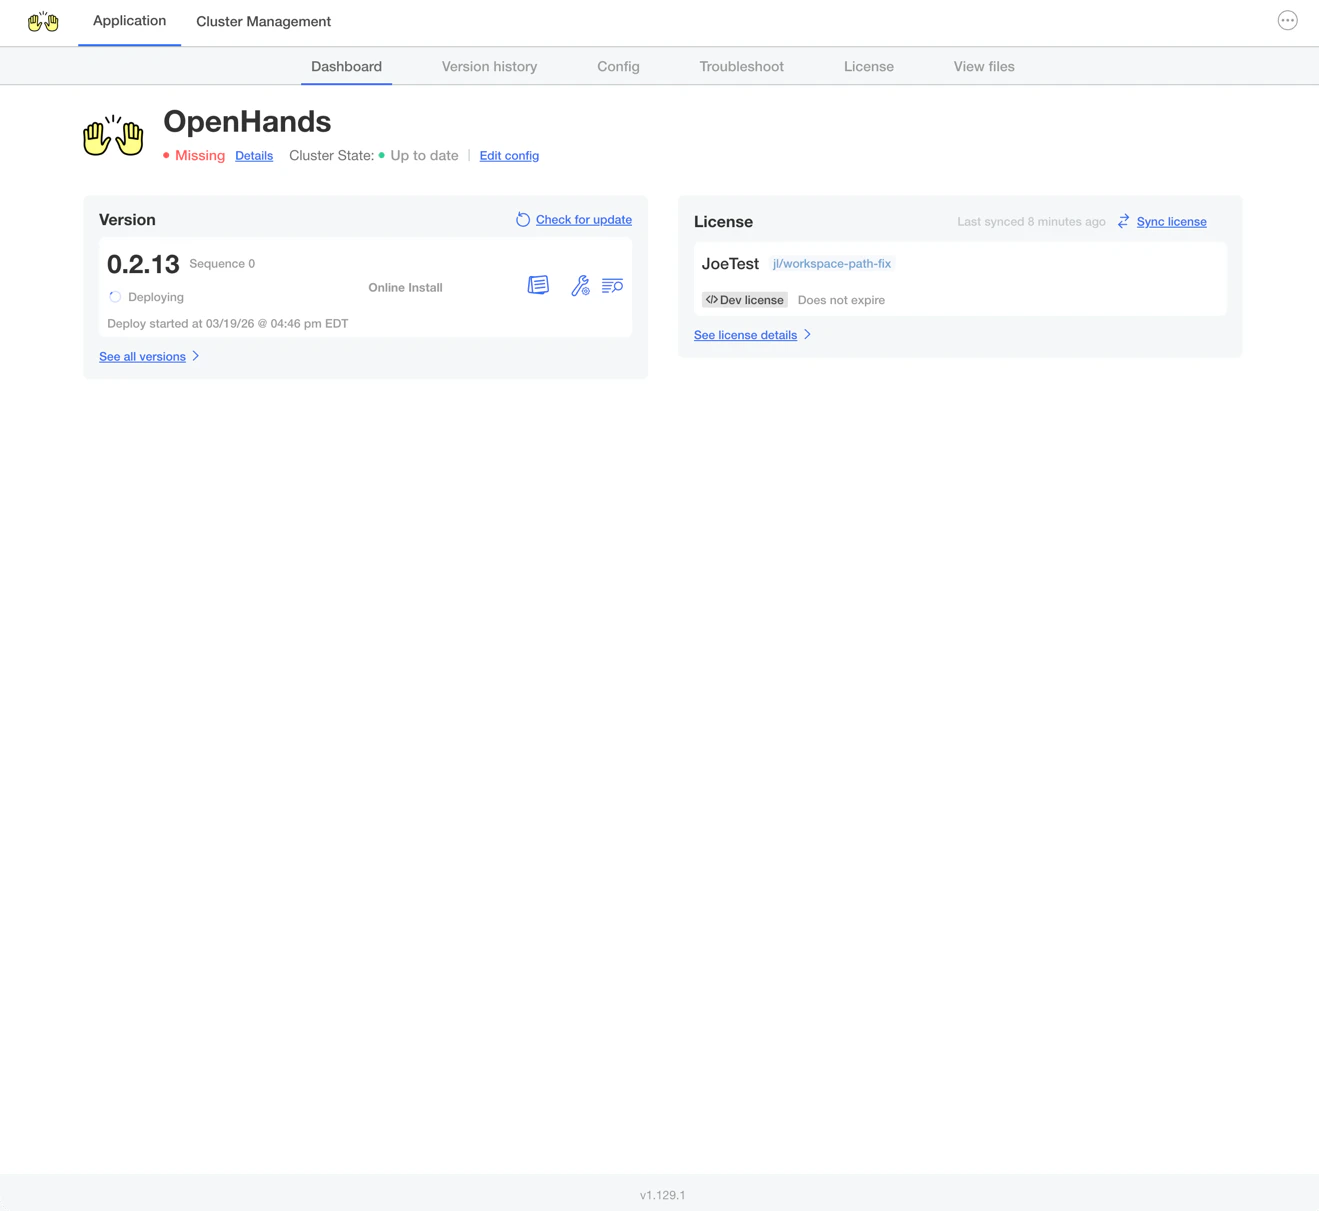Open the Cluster Management tab

[x=263, y=21]
